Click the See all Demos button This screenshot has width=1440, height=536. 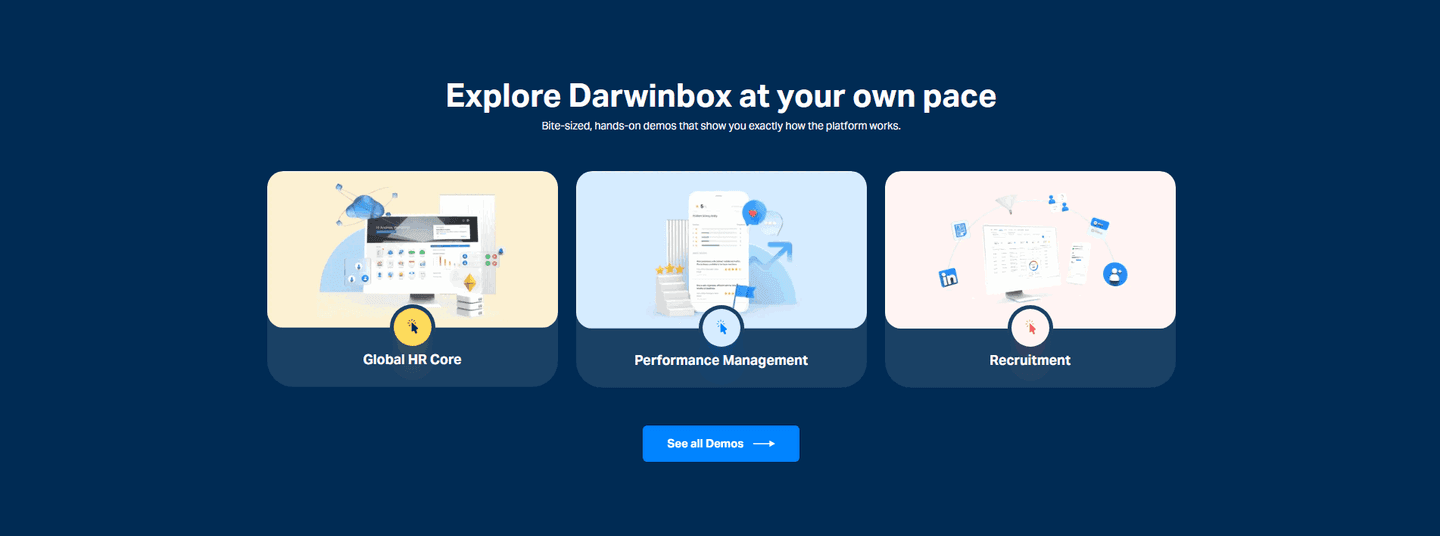coord(721,444)
